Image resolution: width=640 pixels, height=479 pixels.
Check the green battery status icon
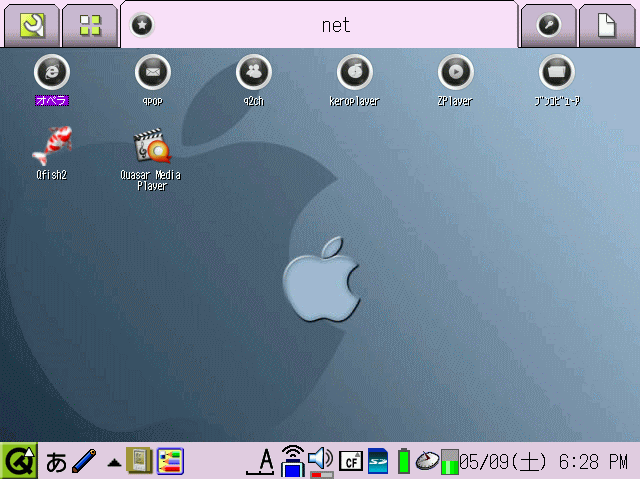coord(404,461)
